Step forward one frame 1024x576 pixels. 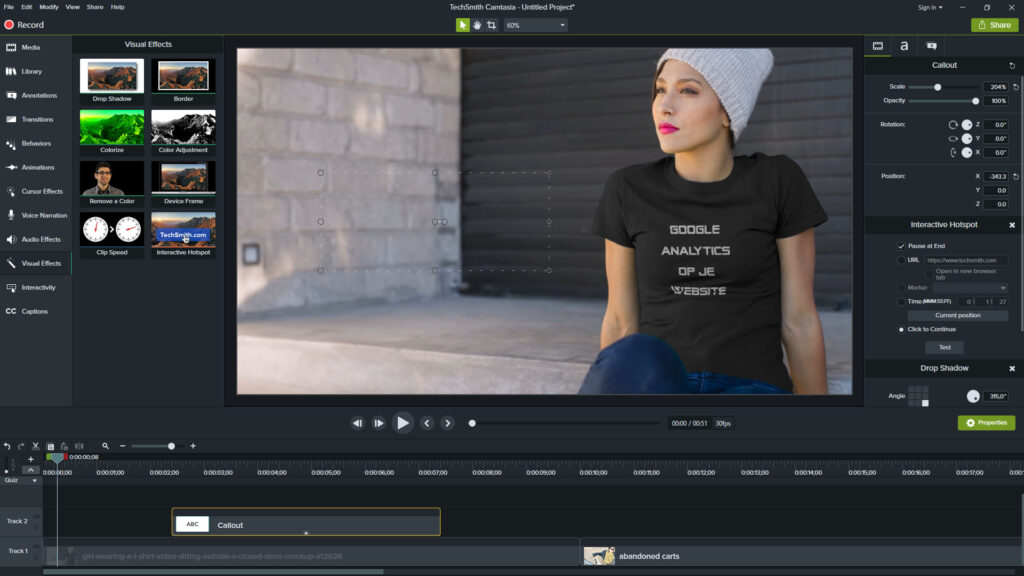pos(379,423)
